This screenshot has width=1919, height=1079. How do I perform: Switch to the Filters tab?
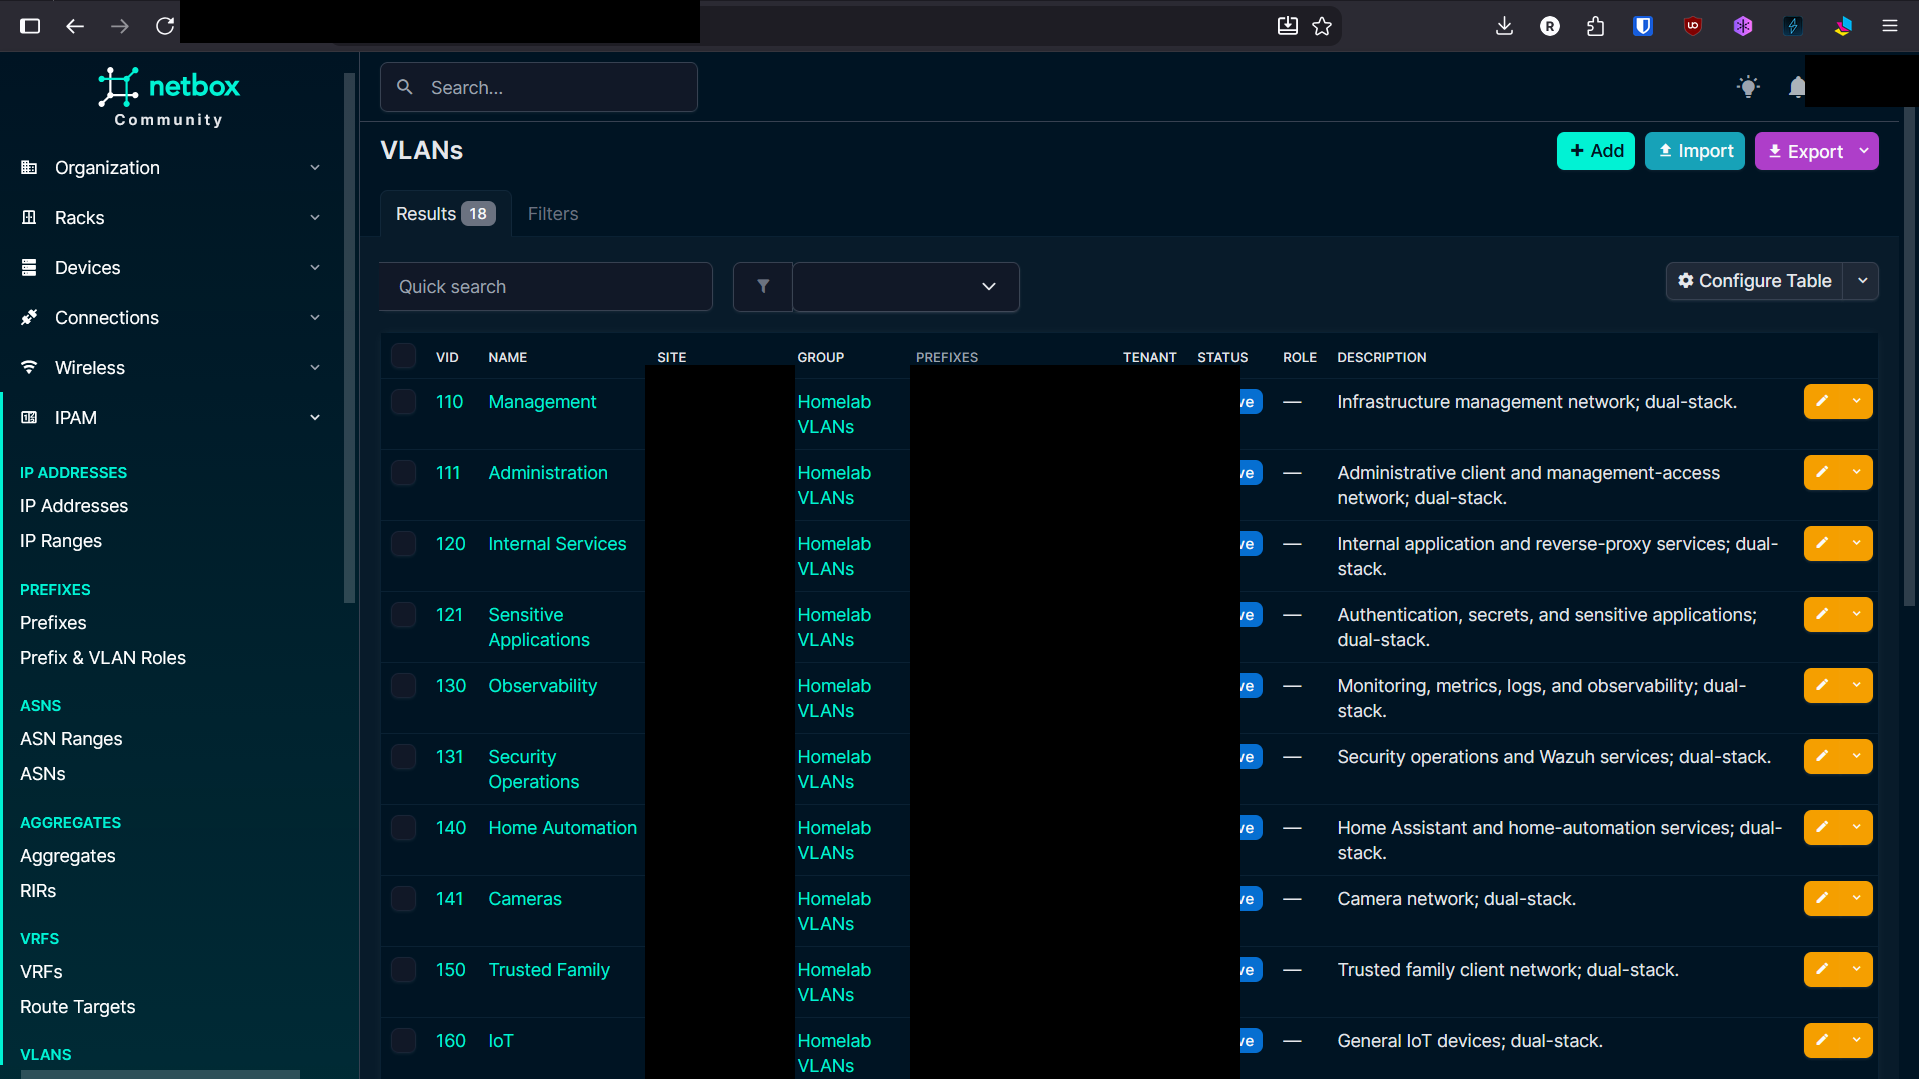click(x=553, y=214)
